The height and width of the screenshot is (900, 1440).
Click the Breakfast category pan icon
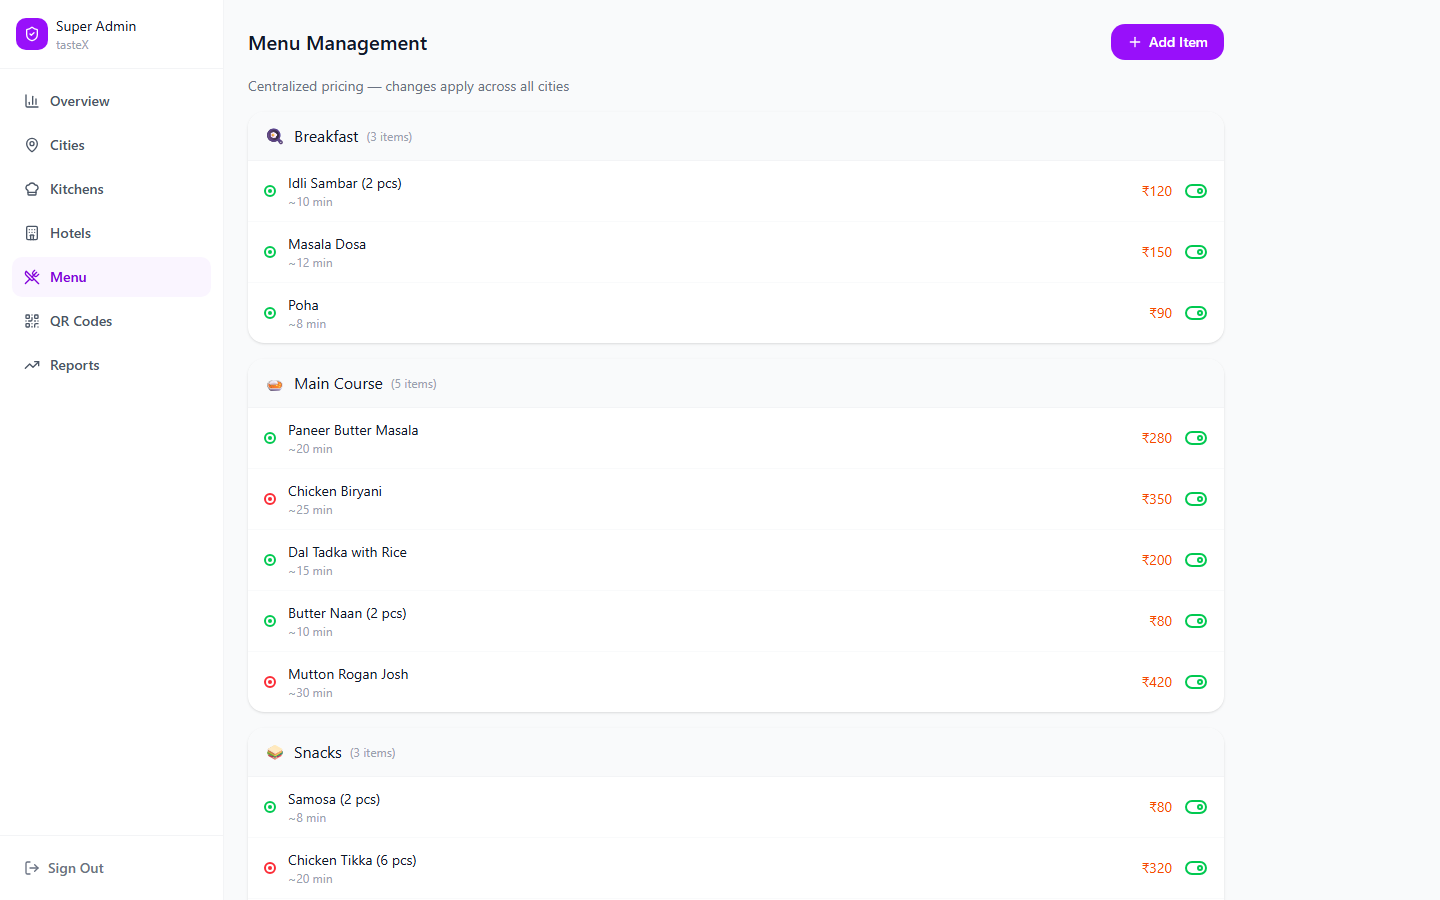[x=275, y=137]
